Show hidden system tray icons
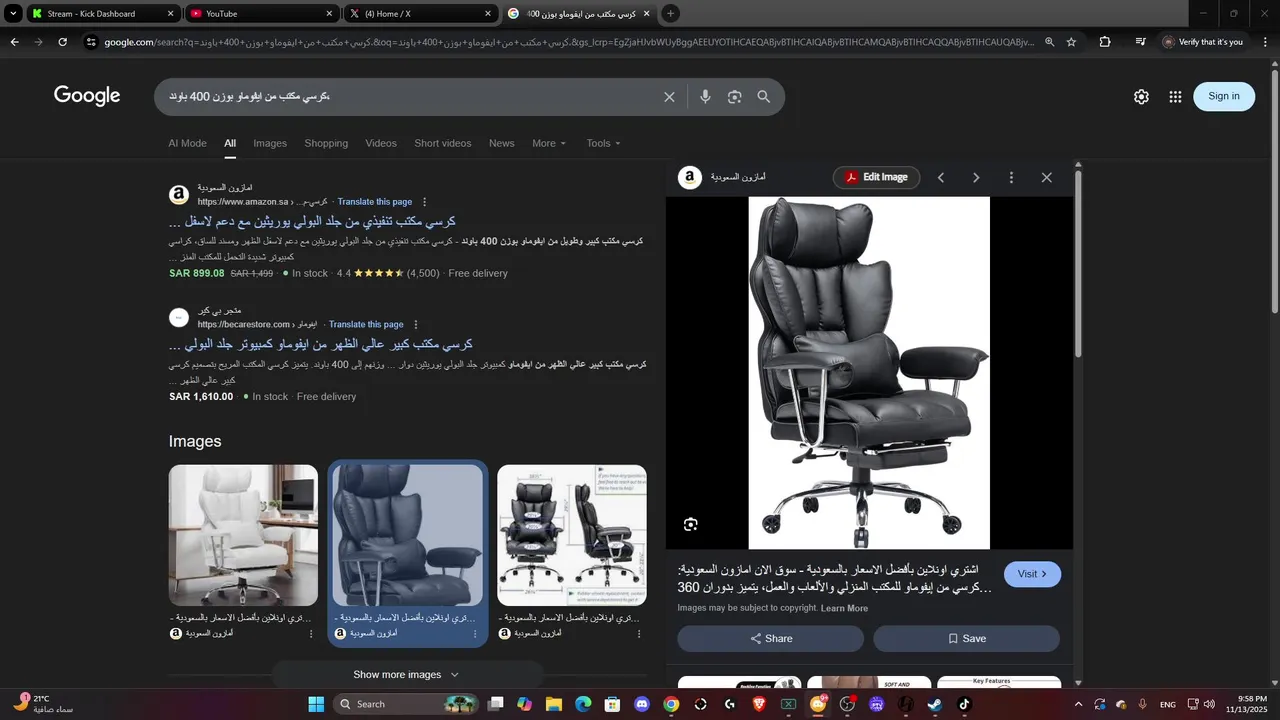Screen dimensions: 1280x720 [1078, 704]
